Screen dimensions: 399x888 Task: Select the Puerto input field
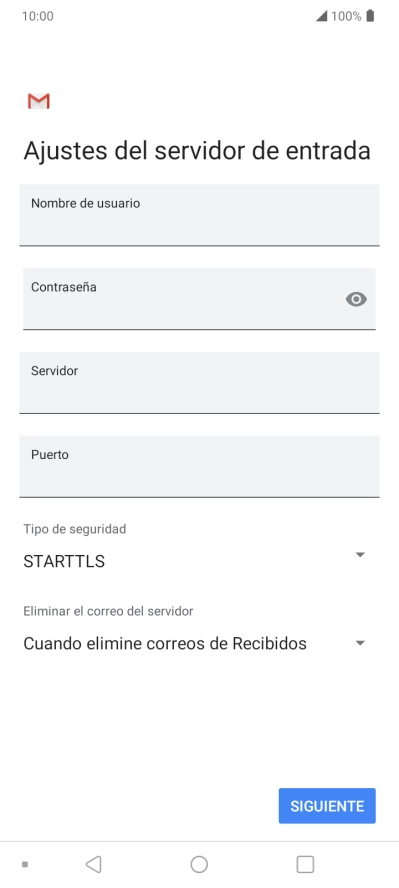tap(199, 467)
